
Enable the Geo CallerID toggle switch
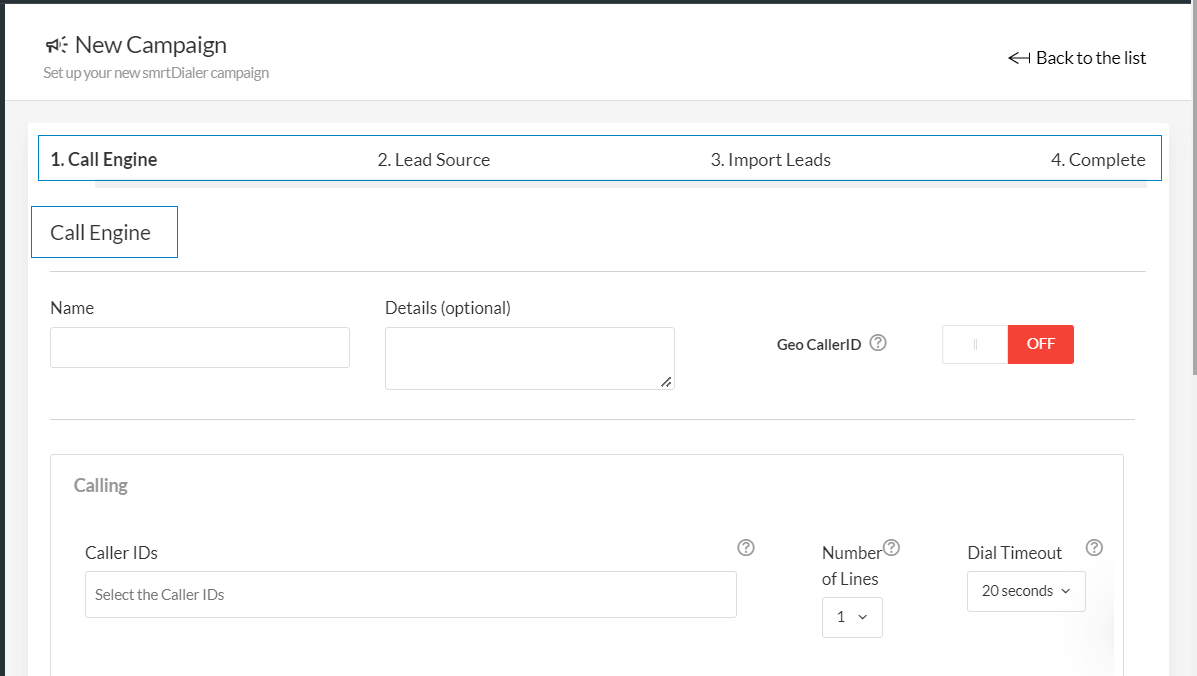point(1007,344)
